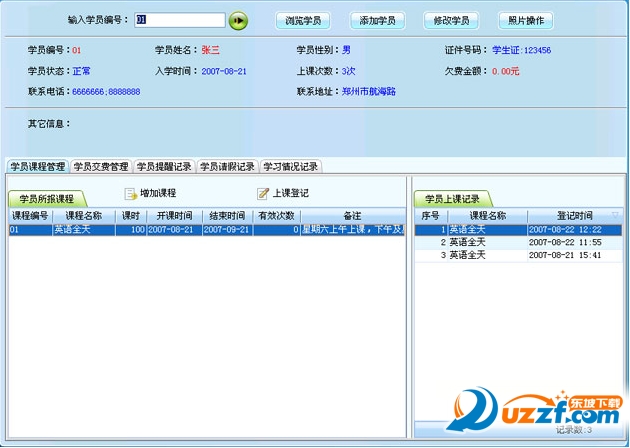This screenshot has height=448, width=630.
Task: Click the Add Course (增加课程) icon
Action: point(131,194)
